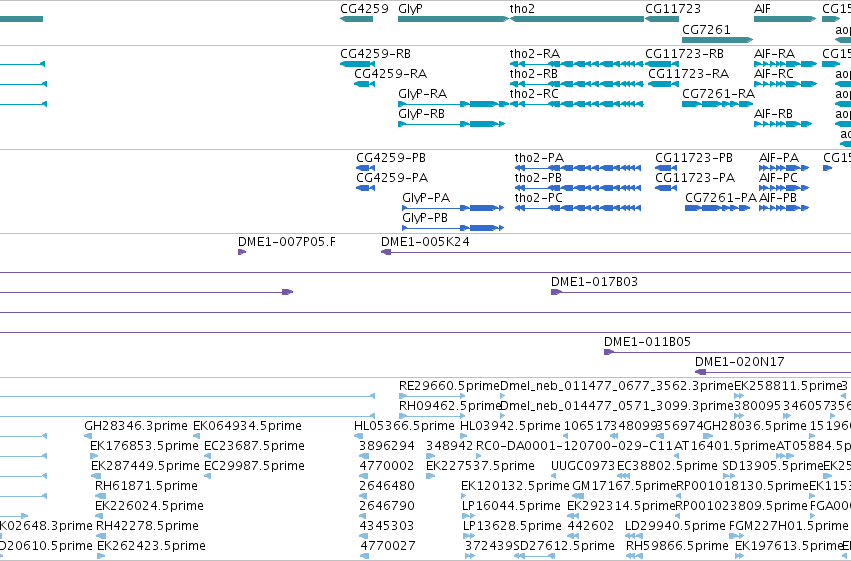The height and width of the screenshot is (561, 851).
Task: Click the AIF-PC protein feature
Action: point(784,188)
